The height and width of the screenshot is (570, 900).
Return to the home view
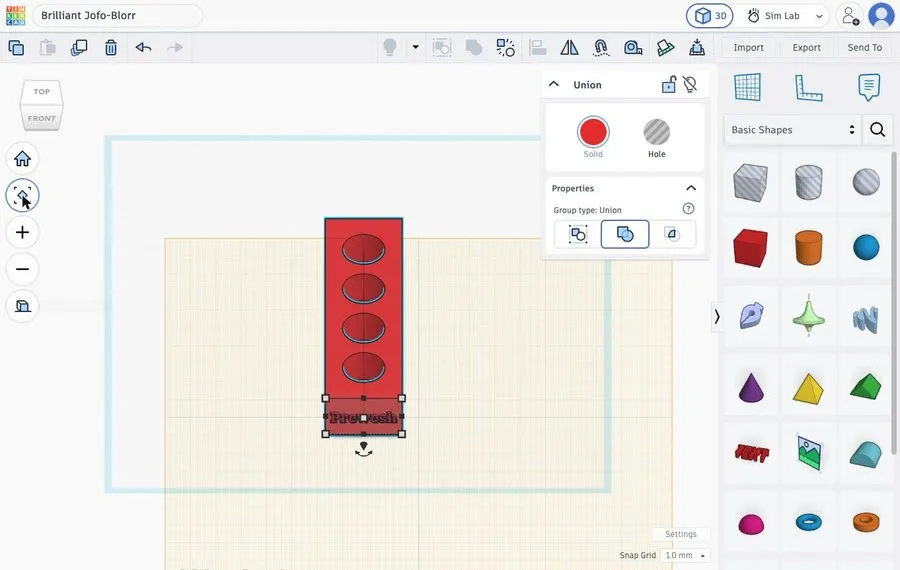[22, 158]
